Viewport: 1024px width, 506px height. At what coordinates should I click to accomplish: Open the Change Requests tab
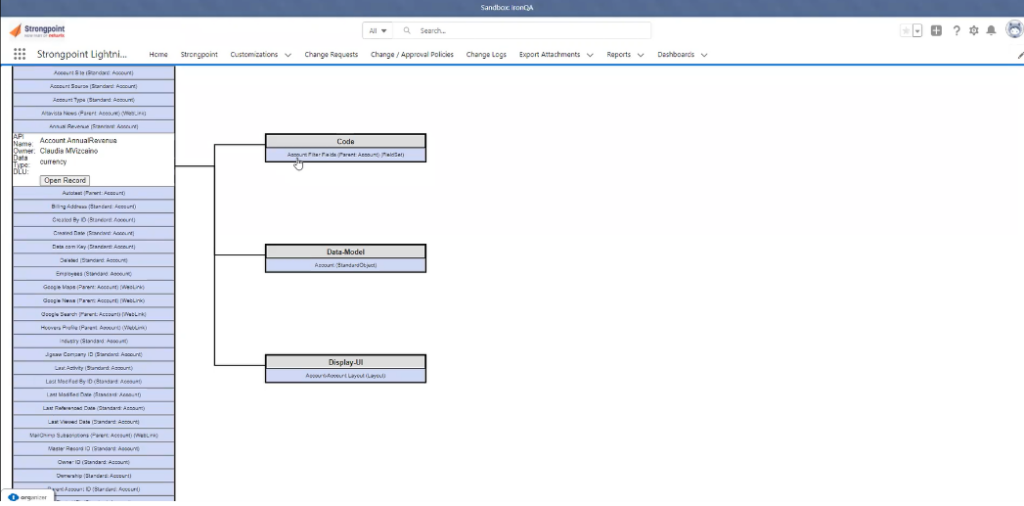coord(331,55)
